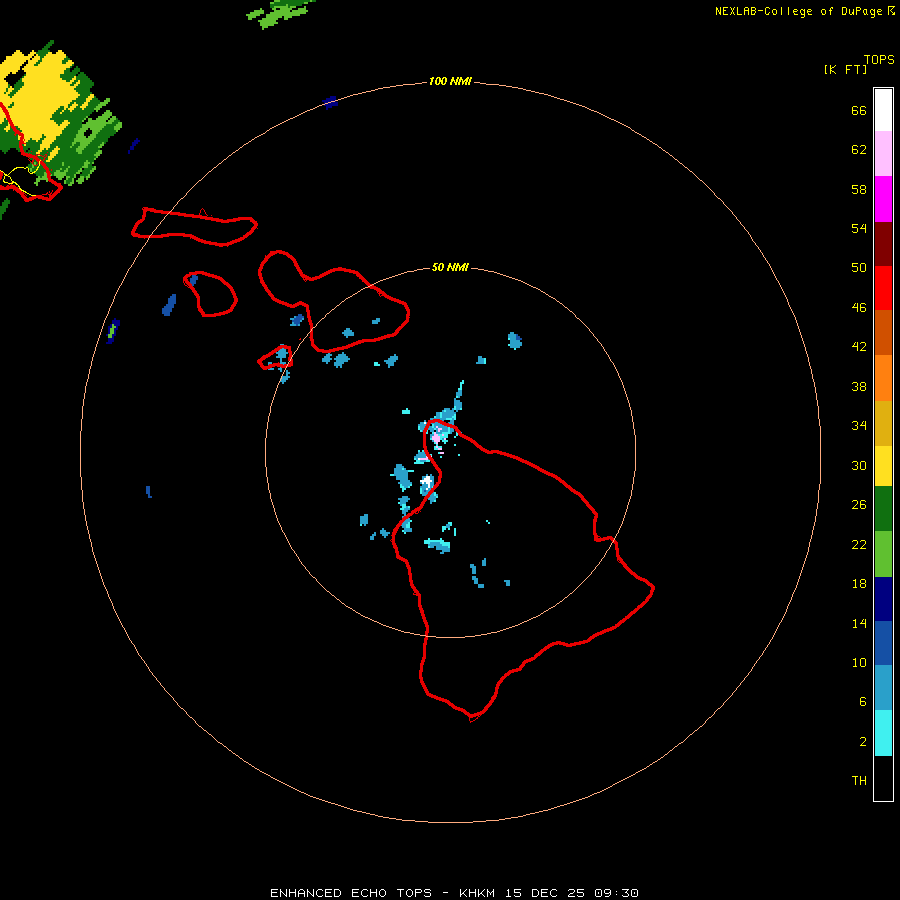Select the dark green legend swatch
This screenshot has height=900, width=900.
point(883,509)
